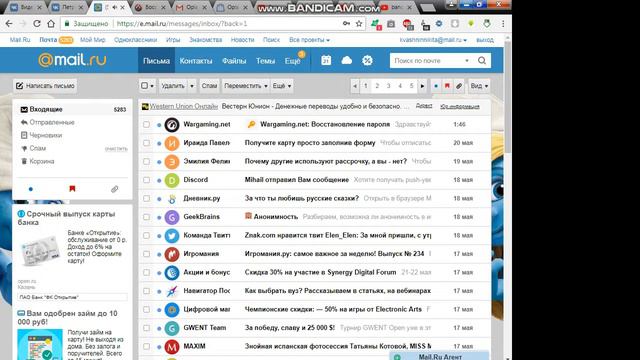Click очистить next to Спам folder
This screenshot has height=360, width=640.
(116, 149)
